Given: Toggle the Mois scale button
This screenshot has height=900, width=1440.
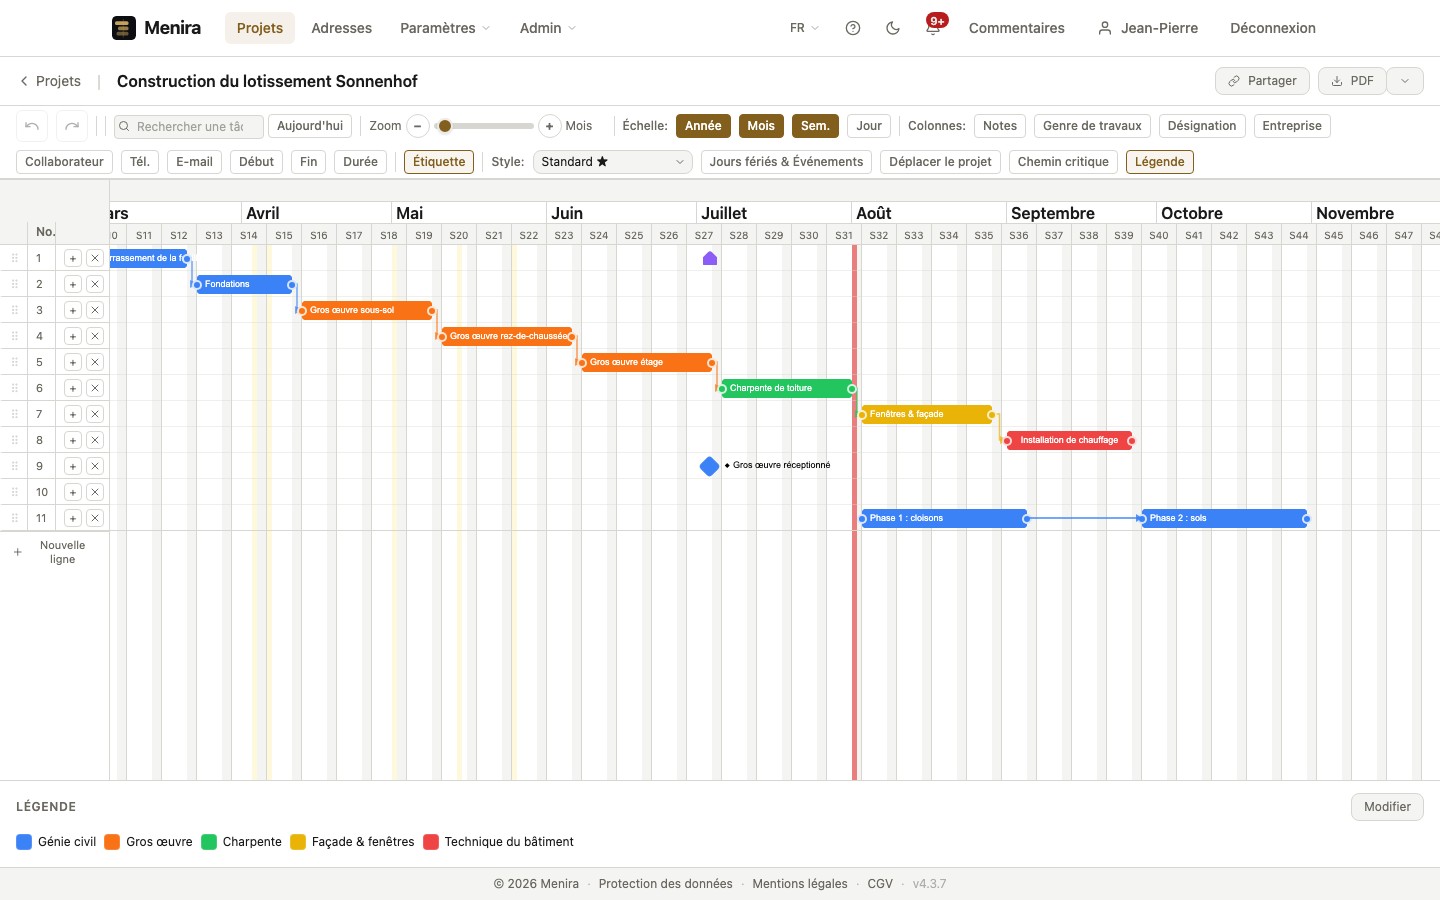Looking at the screenshot, I should 761,126.
